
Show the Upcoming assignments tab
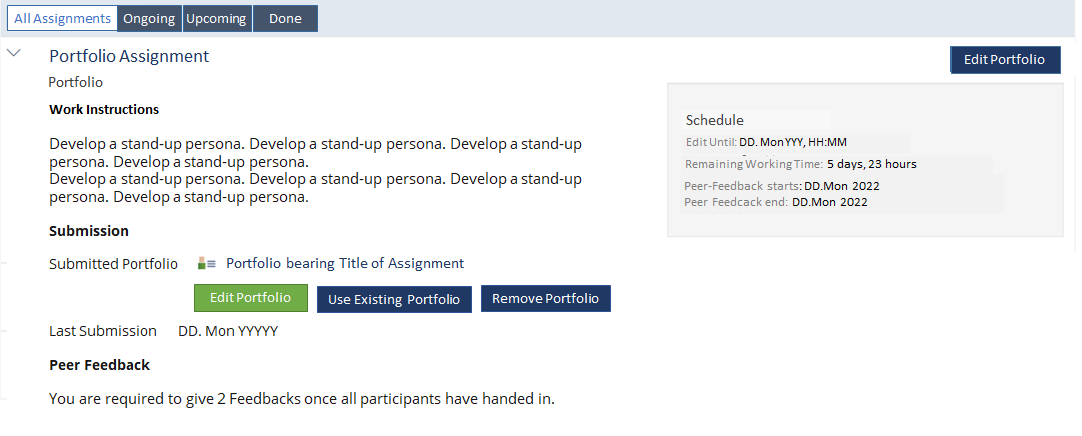[216, 19]
